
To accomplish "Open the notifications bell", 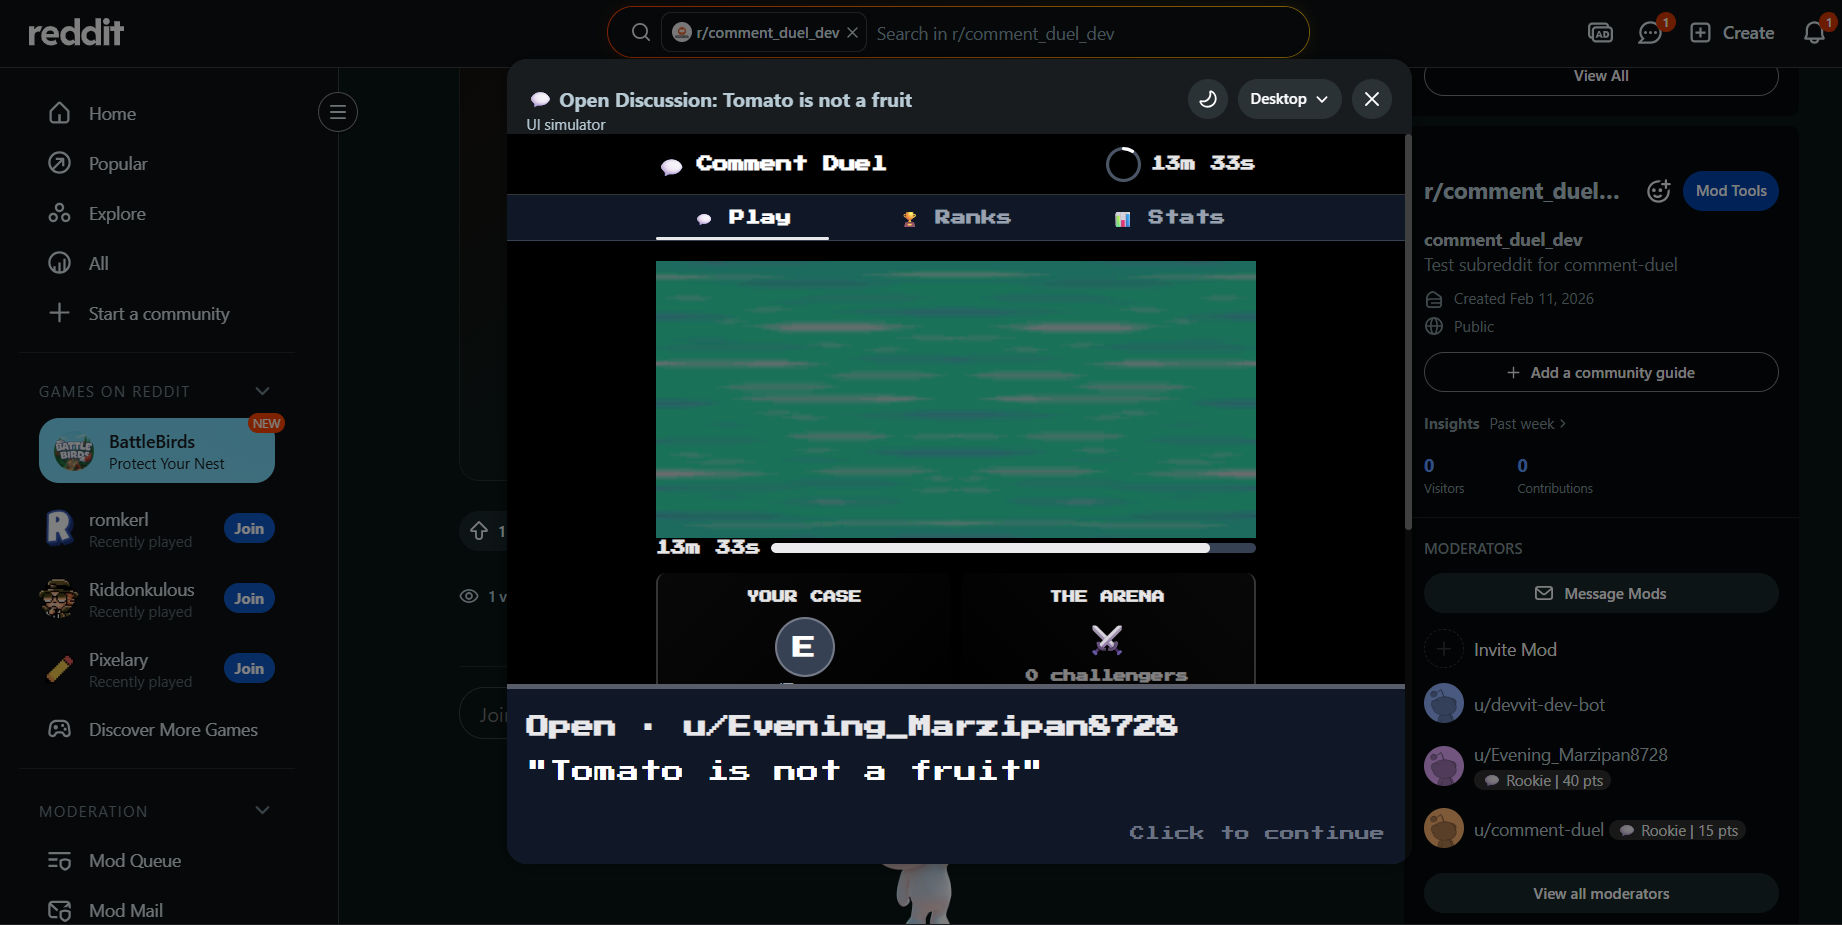I will 1814,33.
